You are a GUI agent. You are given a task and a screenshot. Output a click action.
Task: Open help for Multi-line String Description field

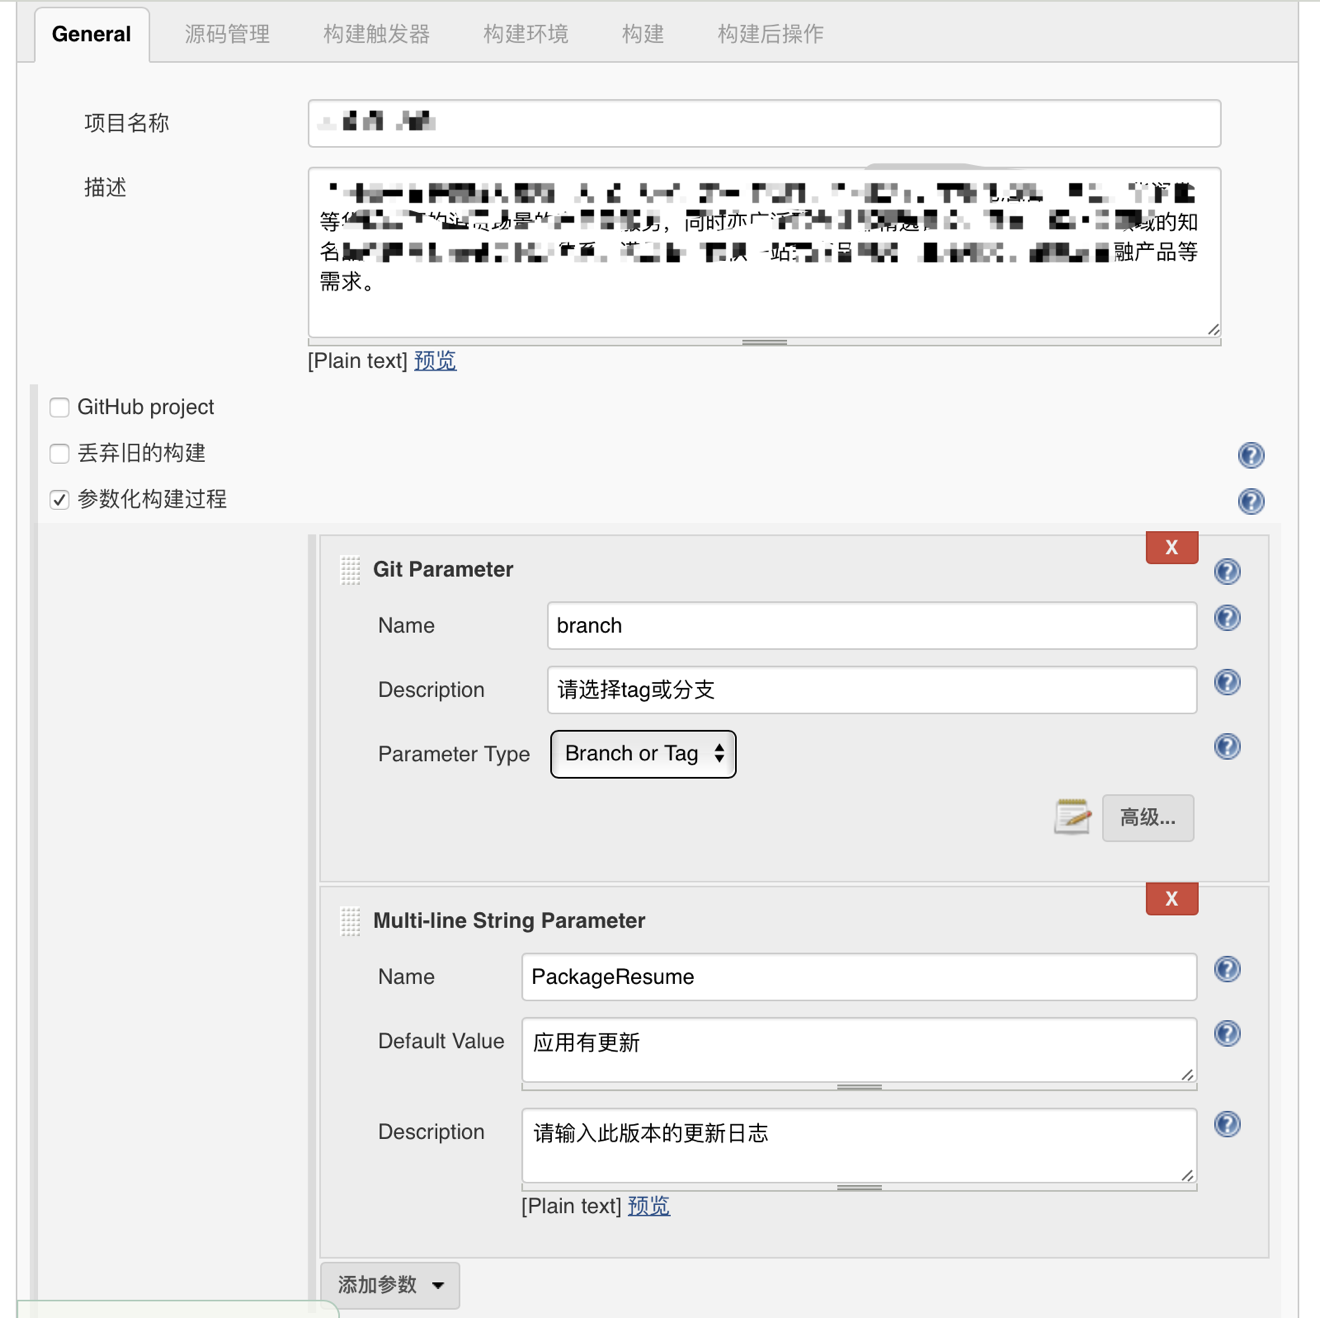pyautogui.click(x=1227, y=1124)
